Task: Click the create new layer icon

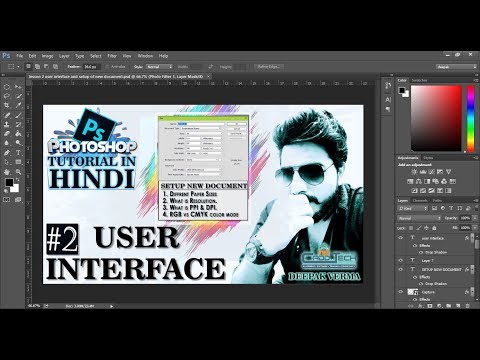Action: (458, 306)
